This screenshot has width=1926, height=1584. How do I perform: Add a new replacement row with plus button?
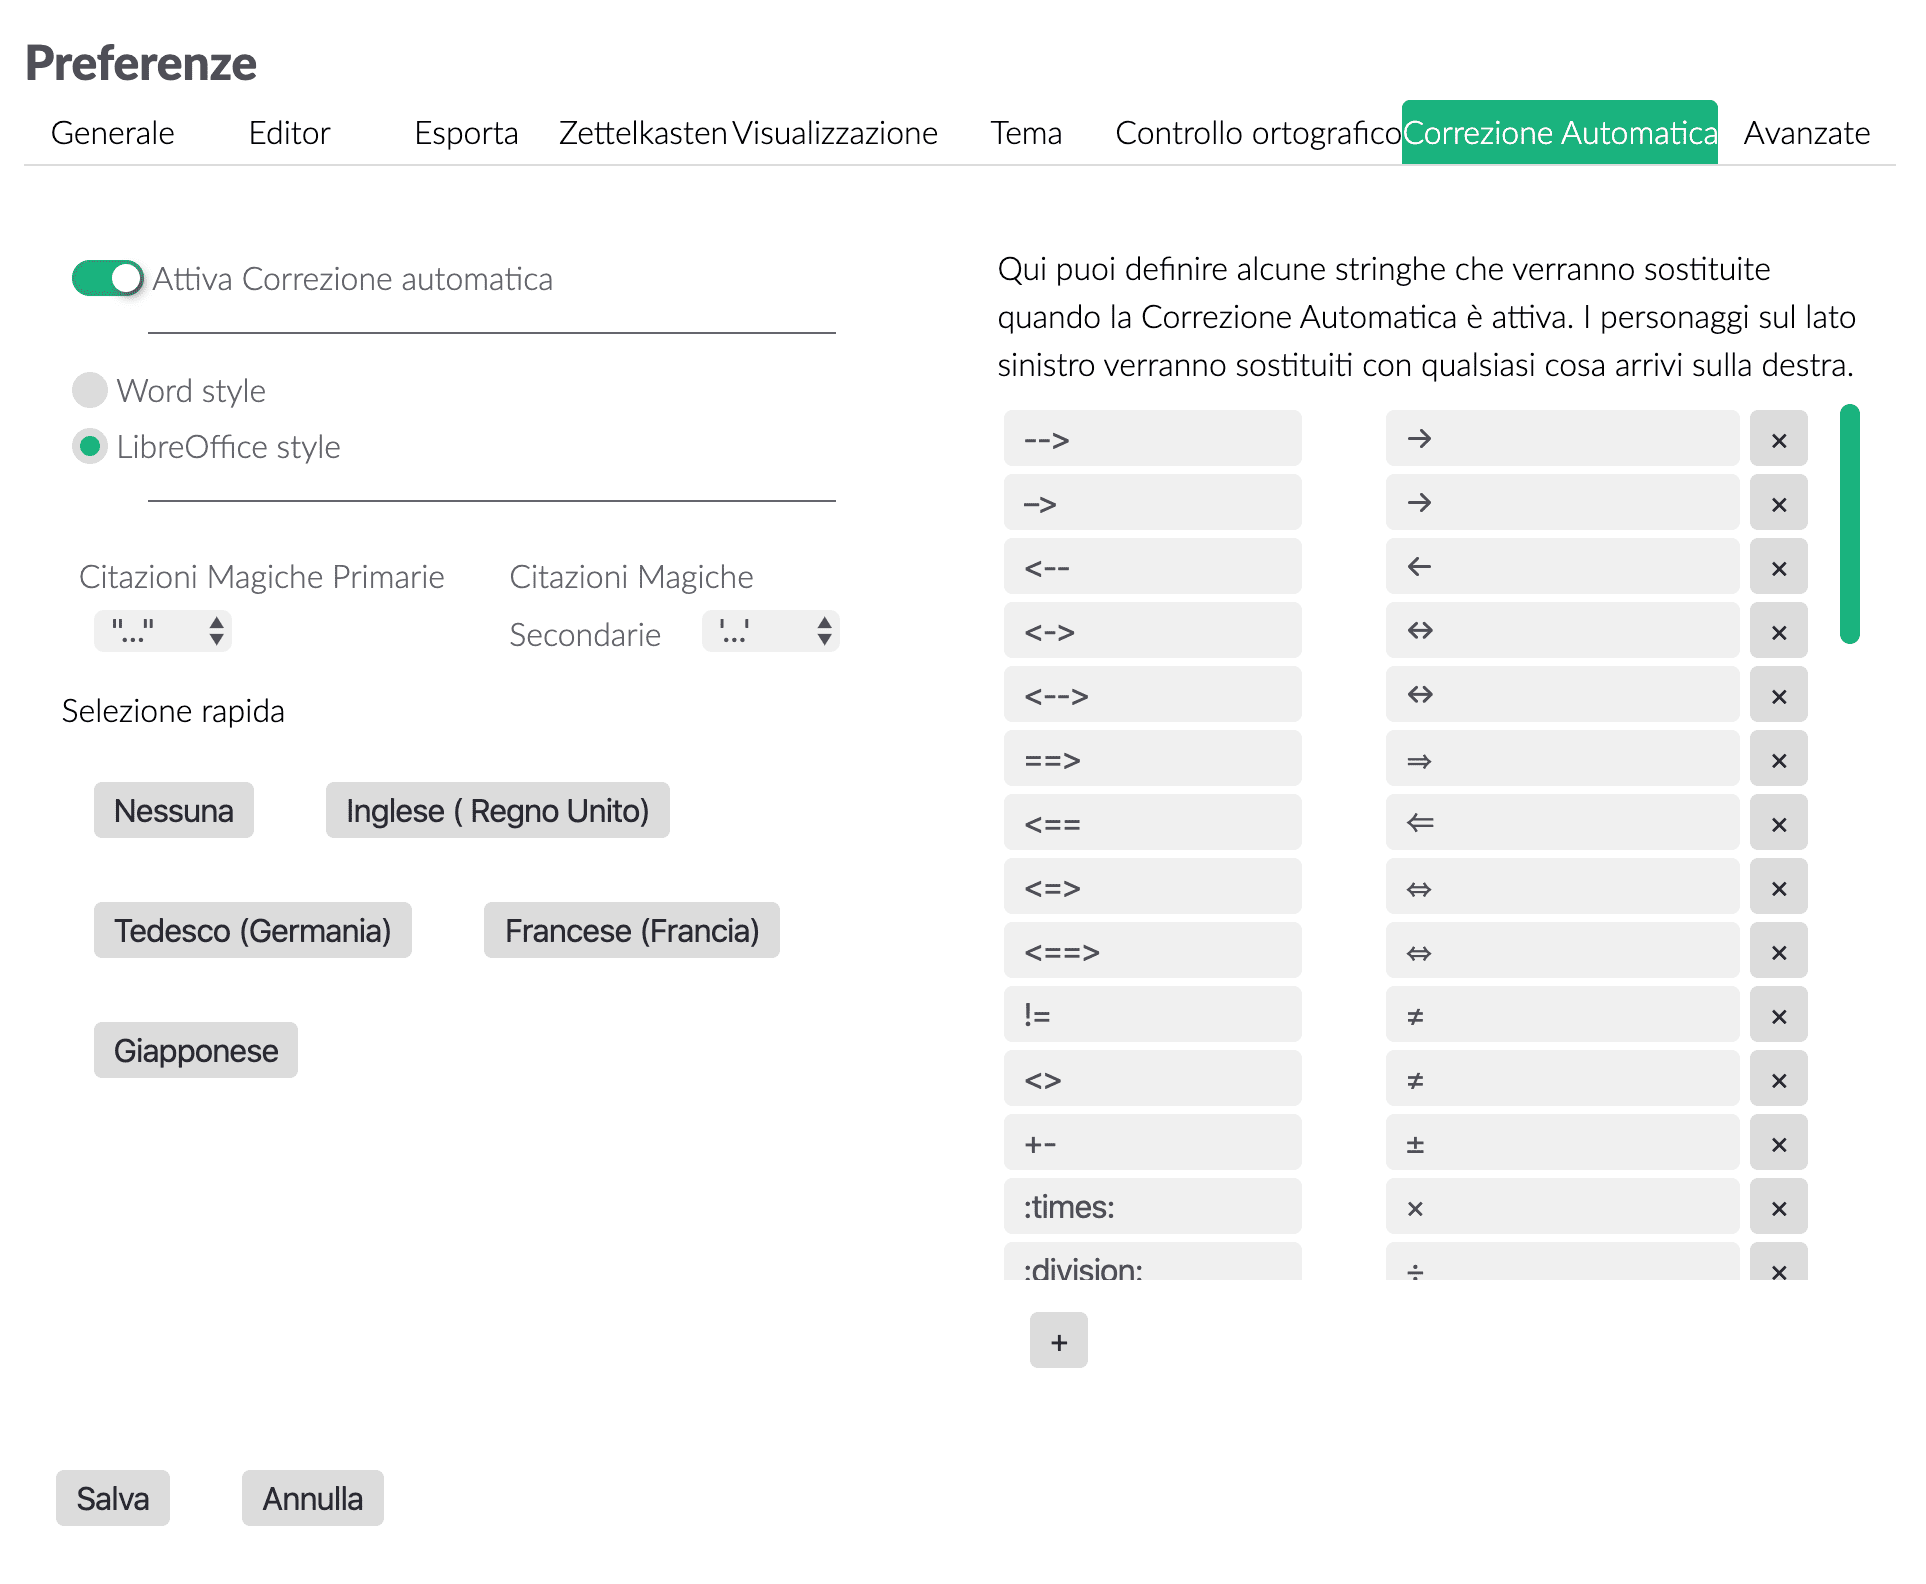(1058, 1341)
